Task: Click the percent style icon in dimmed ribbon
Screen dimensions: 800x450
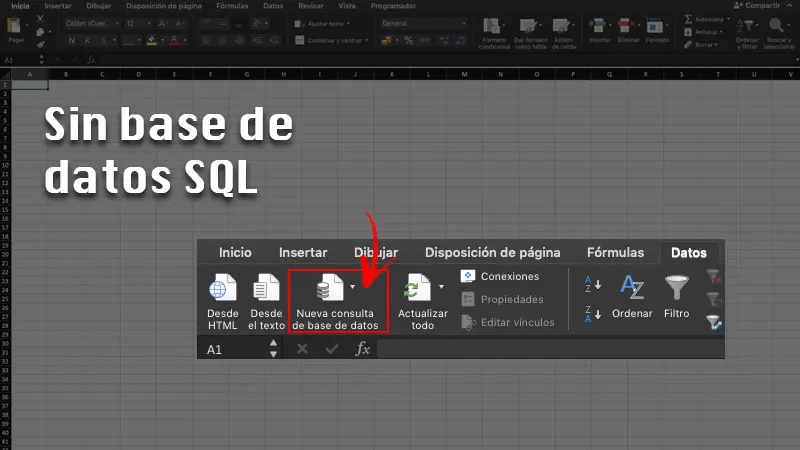Action: pos(409,40)
